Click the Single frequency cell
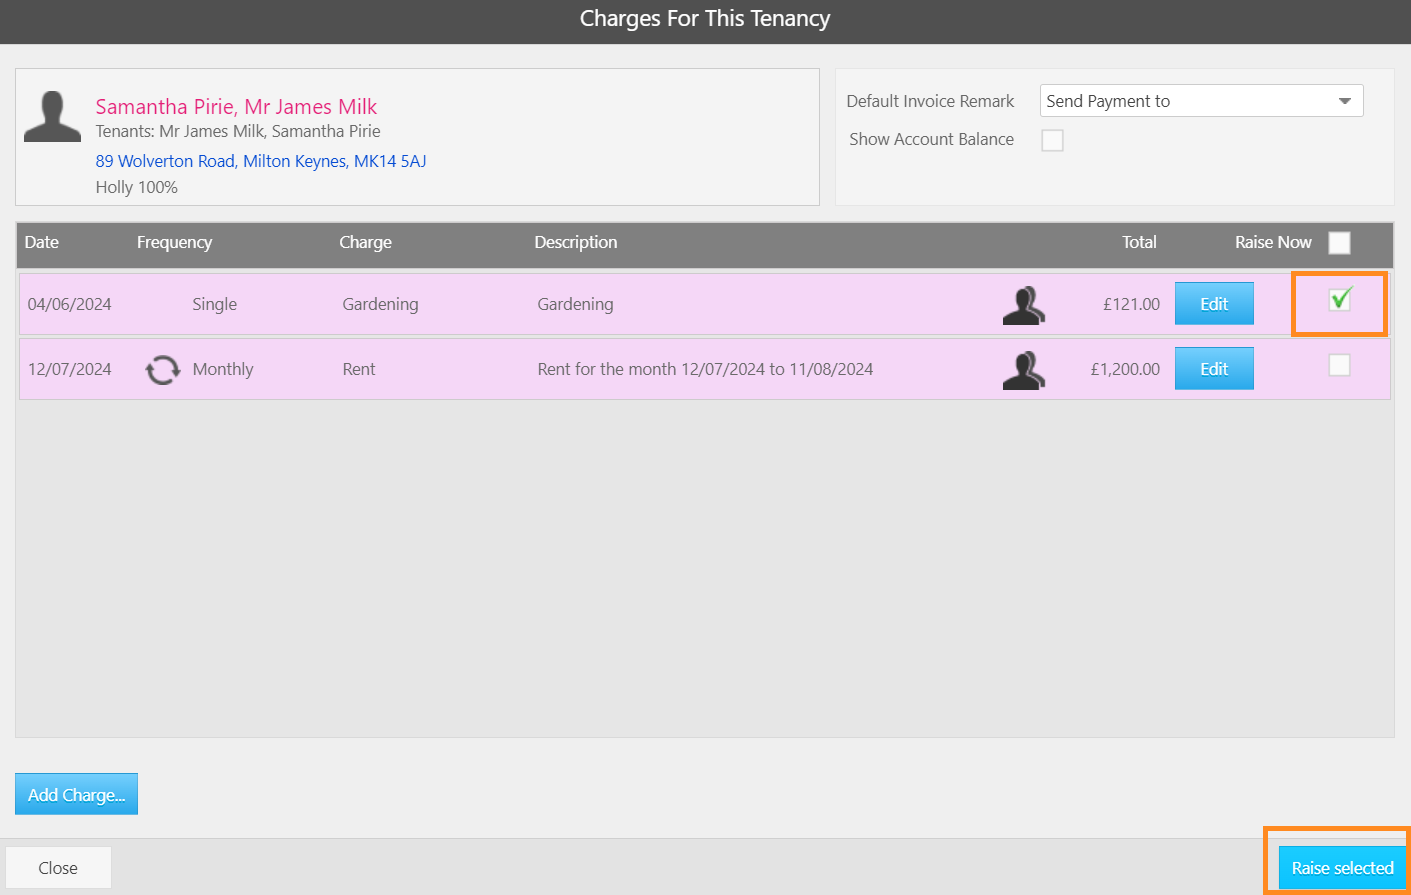 (x=214, y=304)
